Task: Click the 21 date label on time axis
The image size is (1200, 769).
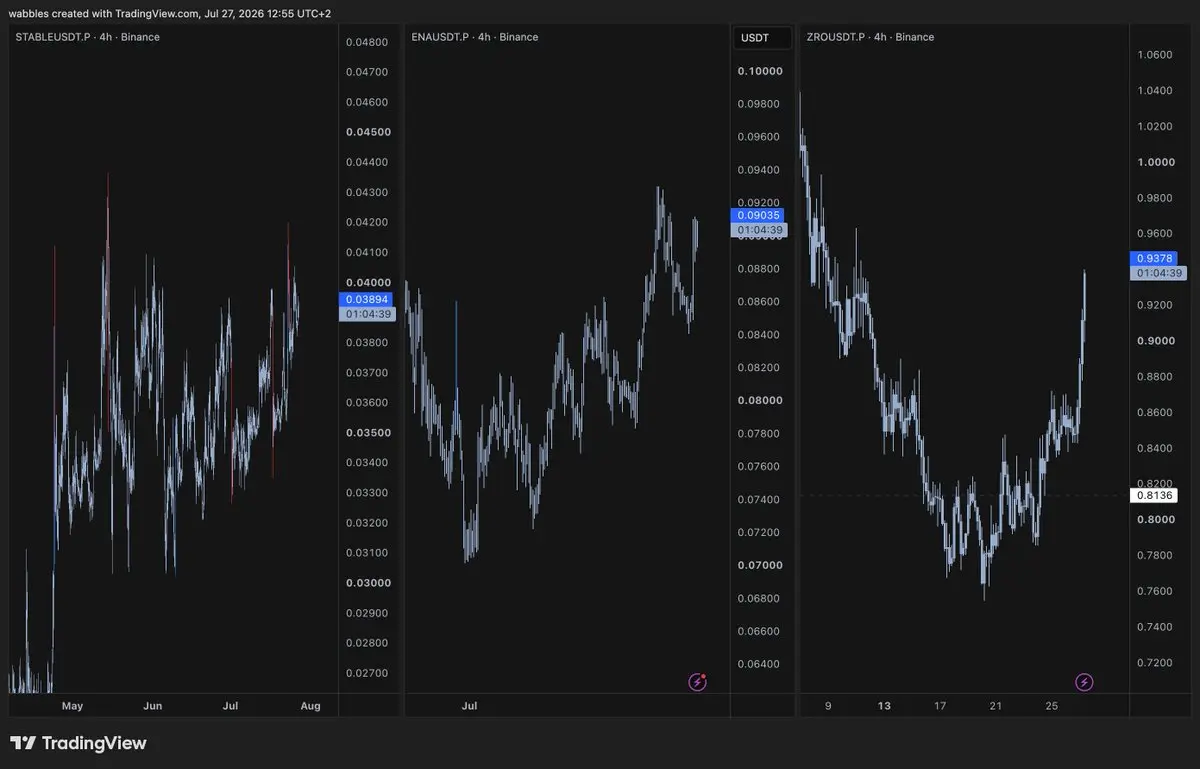Action: (996, 706)
